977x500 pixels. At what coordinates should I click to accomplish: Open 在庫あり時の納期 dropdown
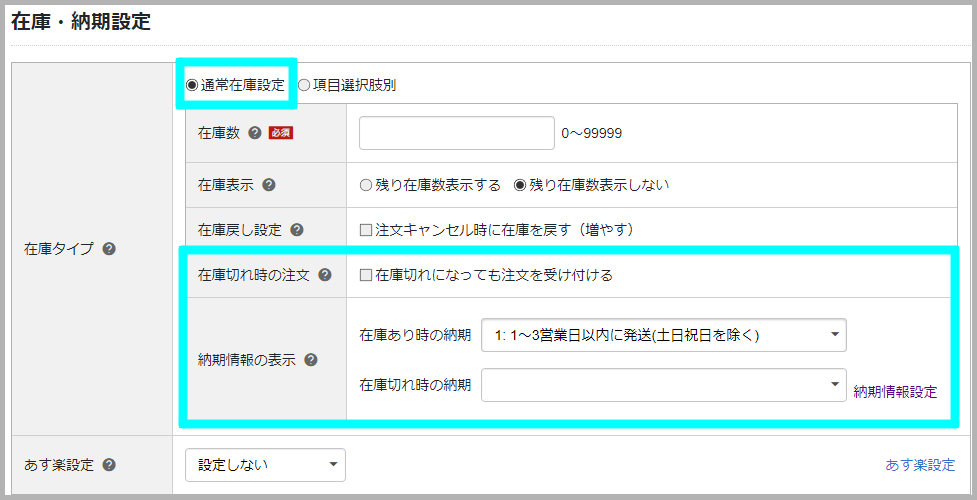coord(664,335)
